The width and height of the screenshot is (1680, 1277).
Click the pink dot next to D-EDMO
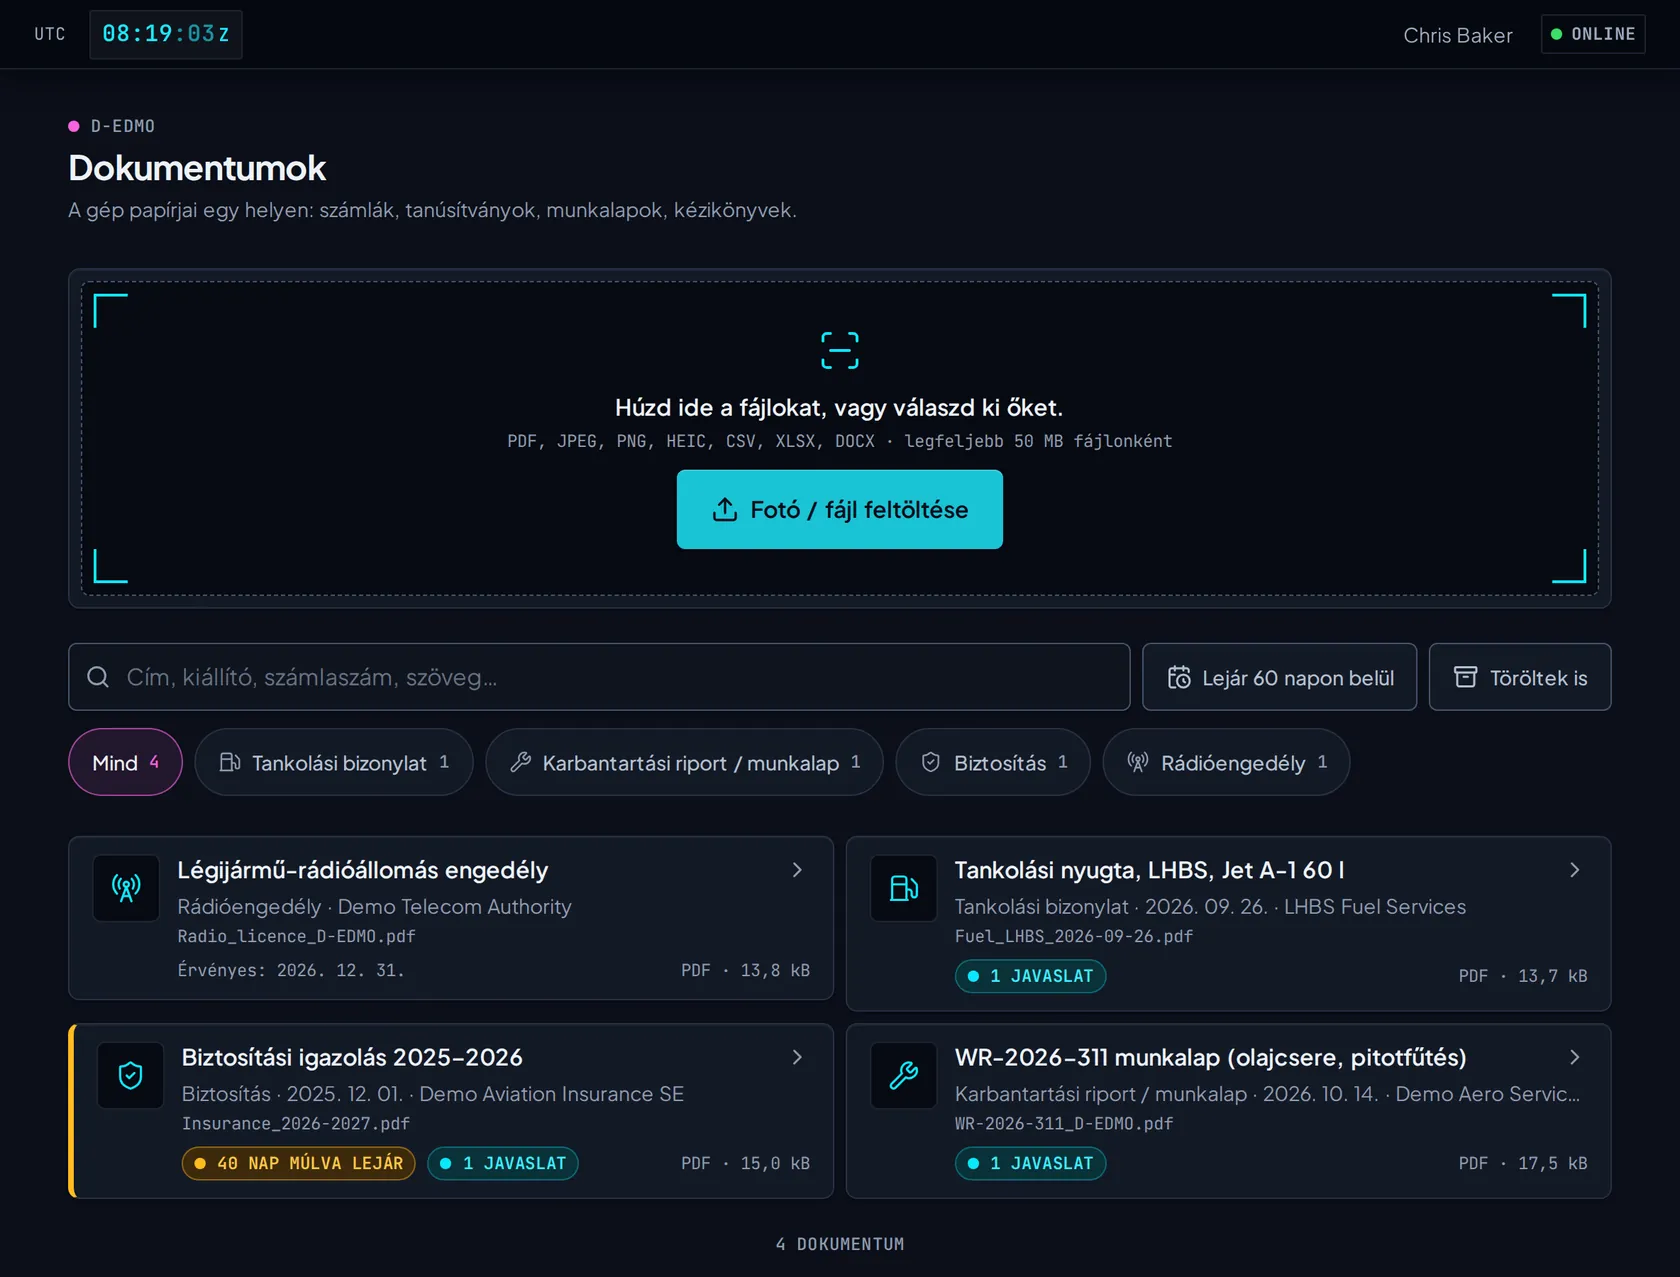pos(74,126)
